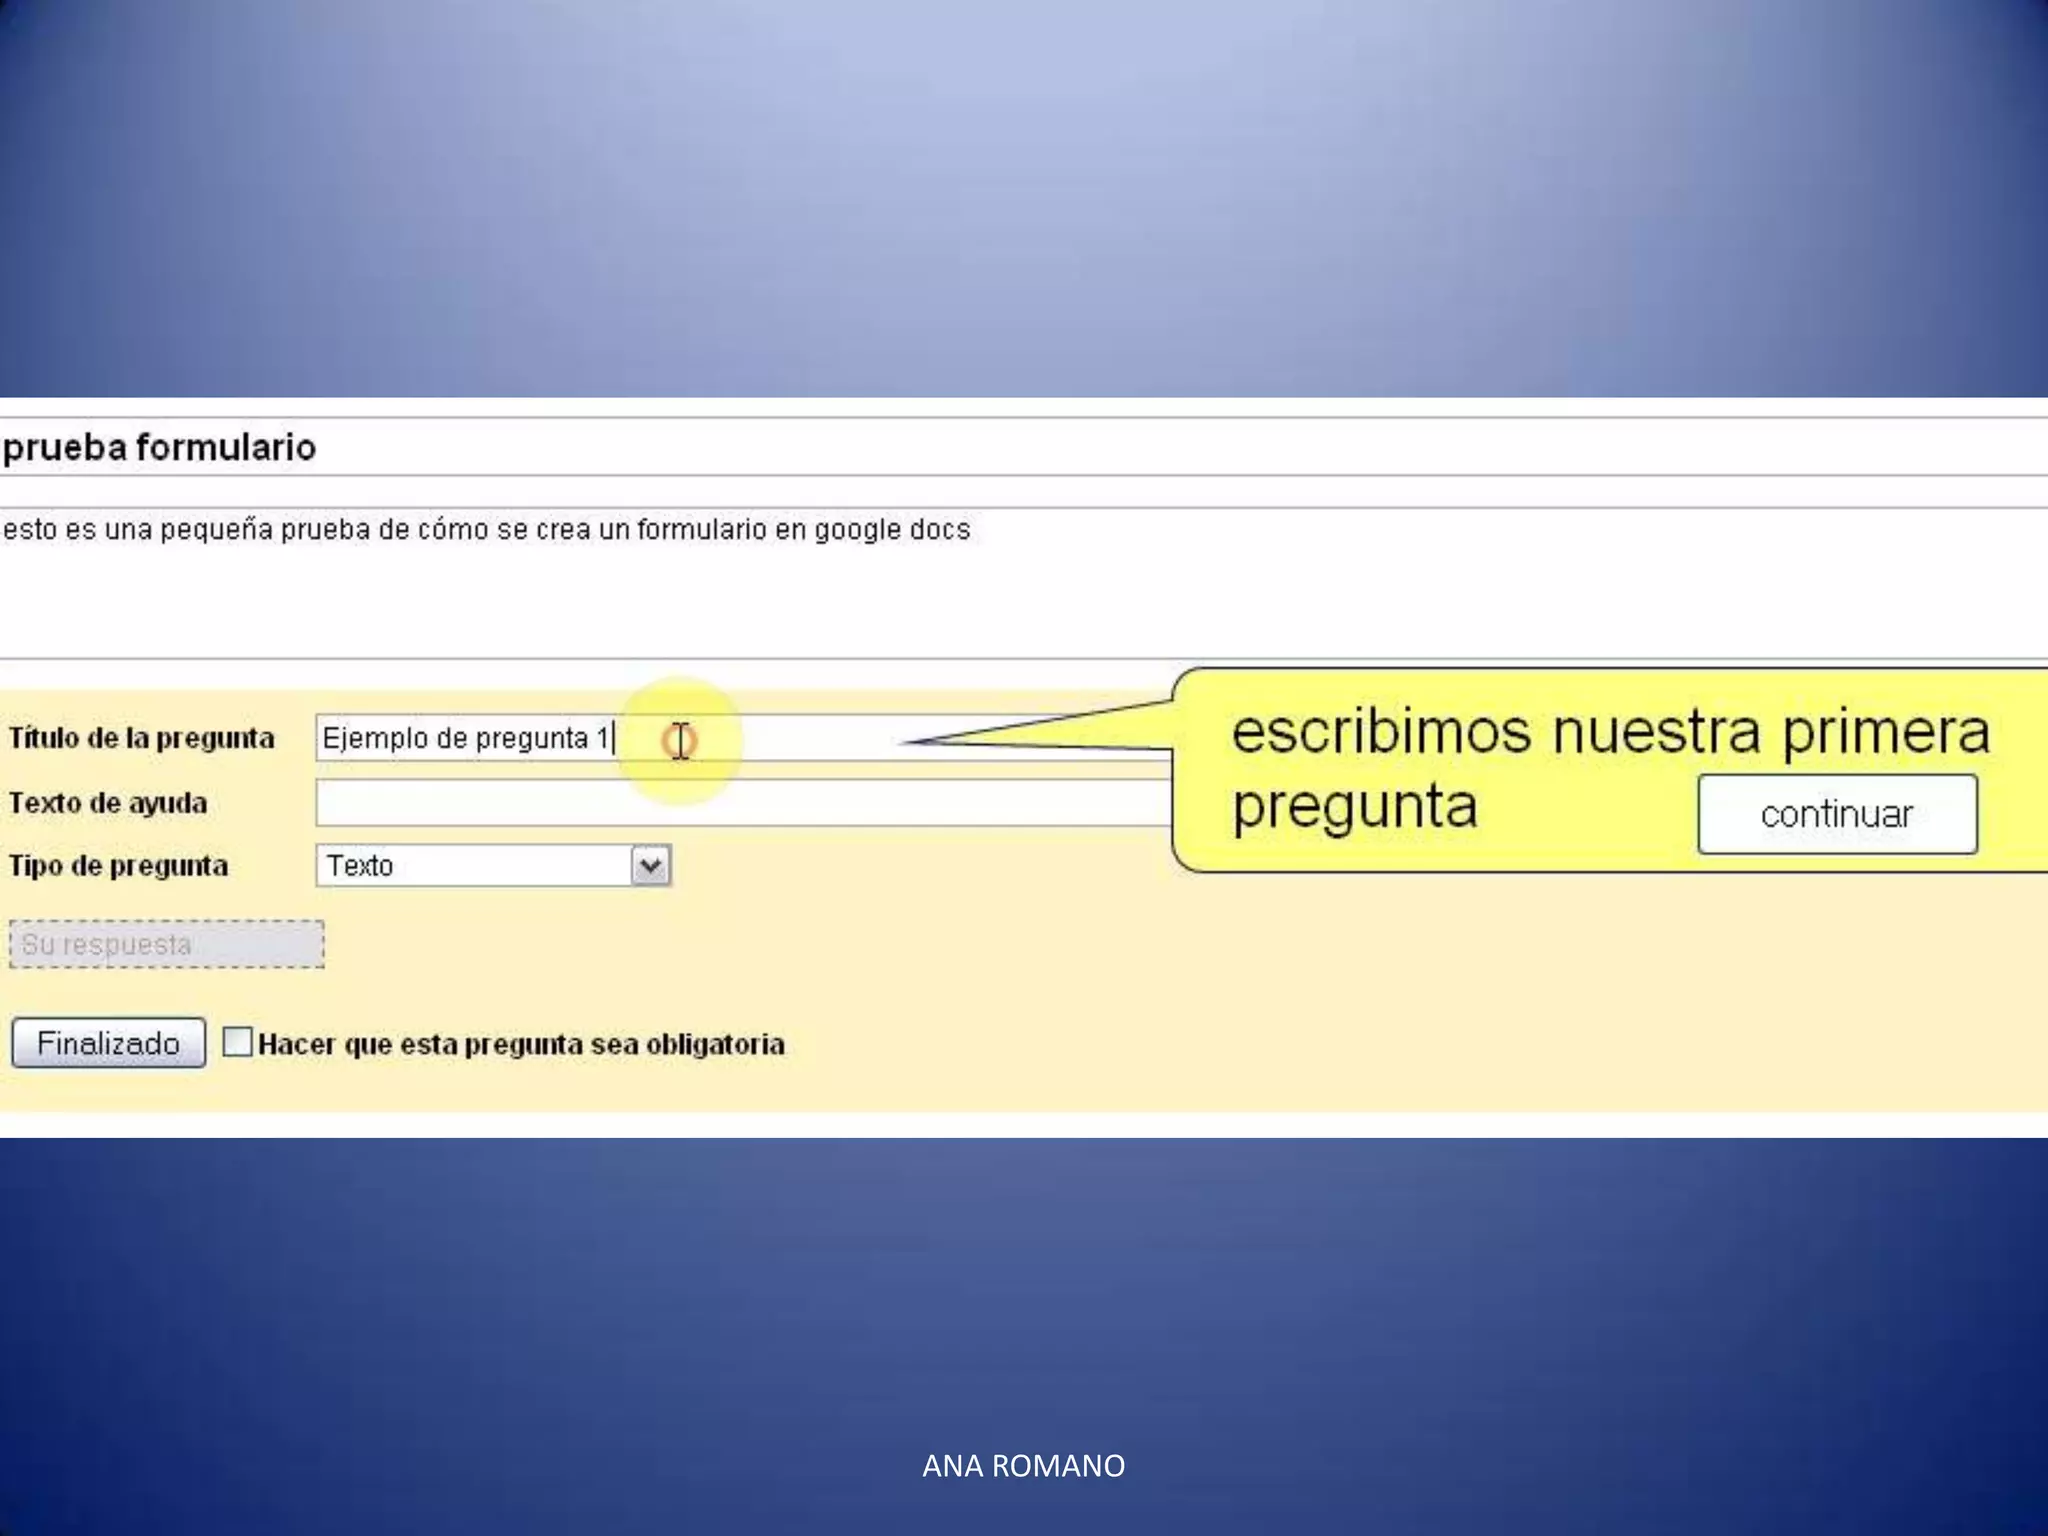Click the 'Título de la pregunta' label
2048x1536 pixels.
coord(141,738)
